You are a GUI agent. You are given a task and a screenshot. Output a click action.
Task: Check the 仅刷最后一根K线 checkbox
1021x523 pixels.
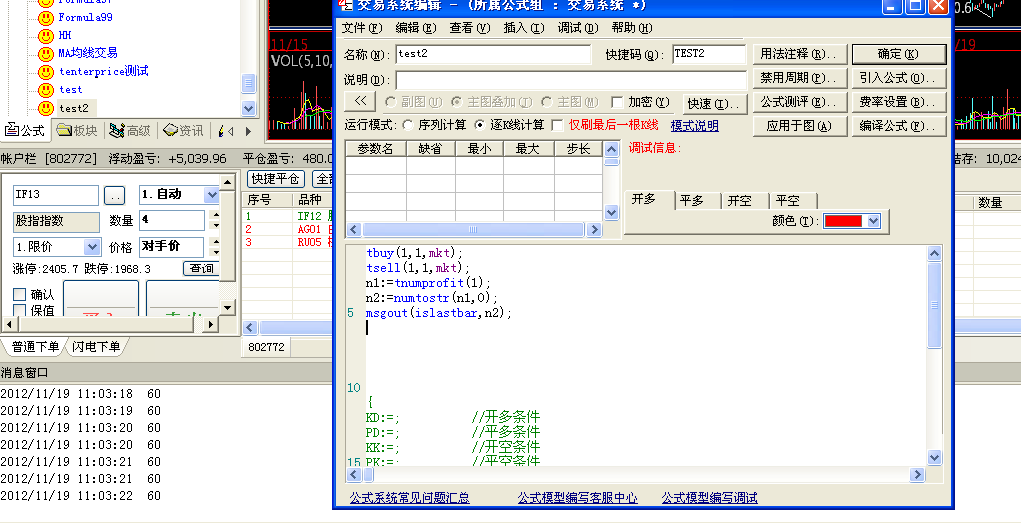point(558,125)
